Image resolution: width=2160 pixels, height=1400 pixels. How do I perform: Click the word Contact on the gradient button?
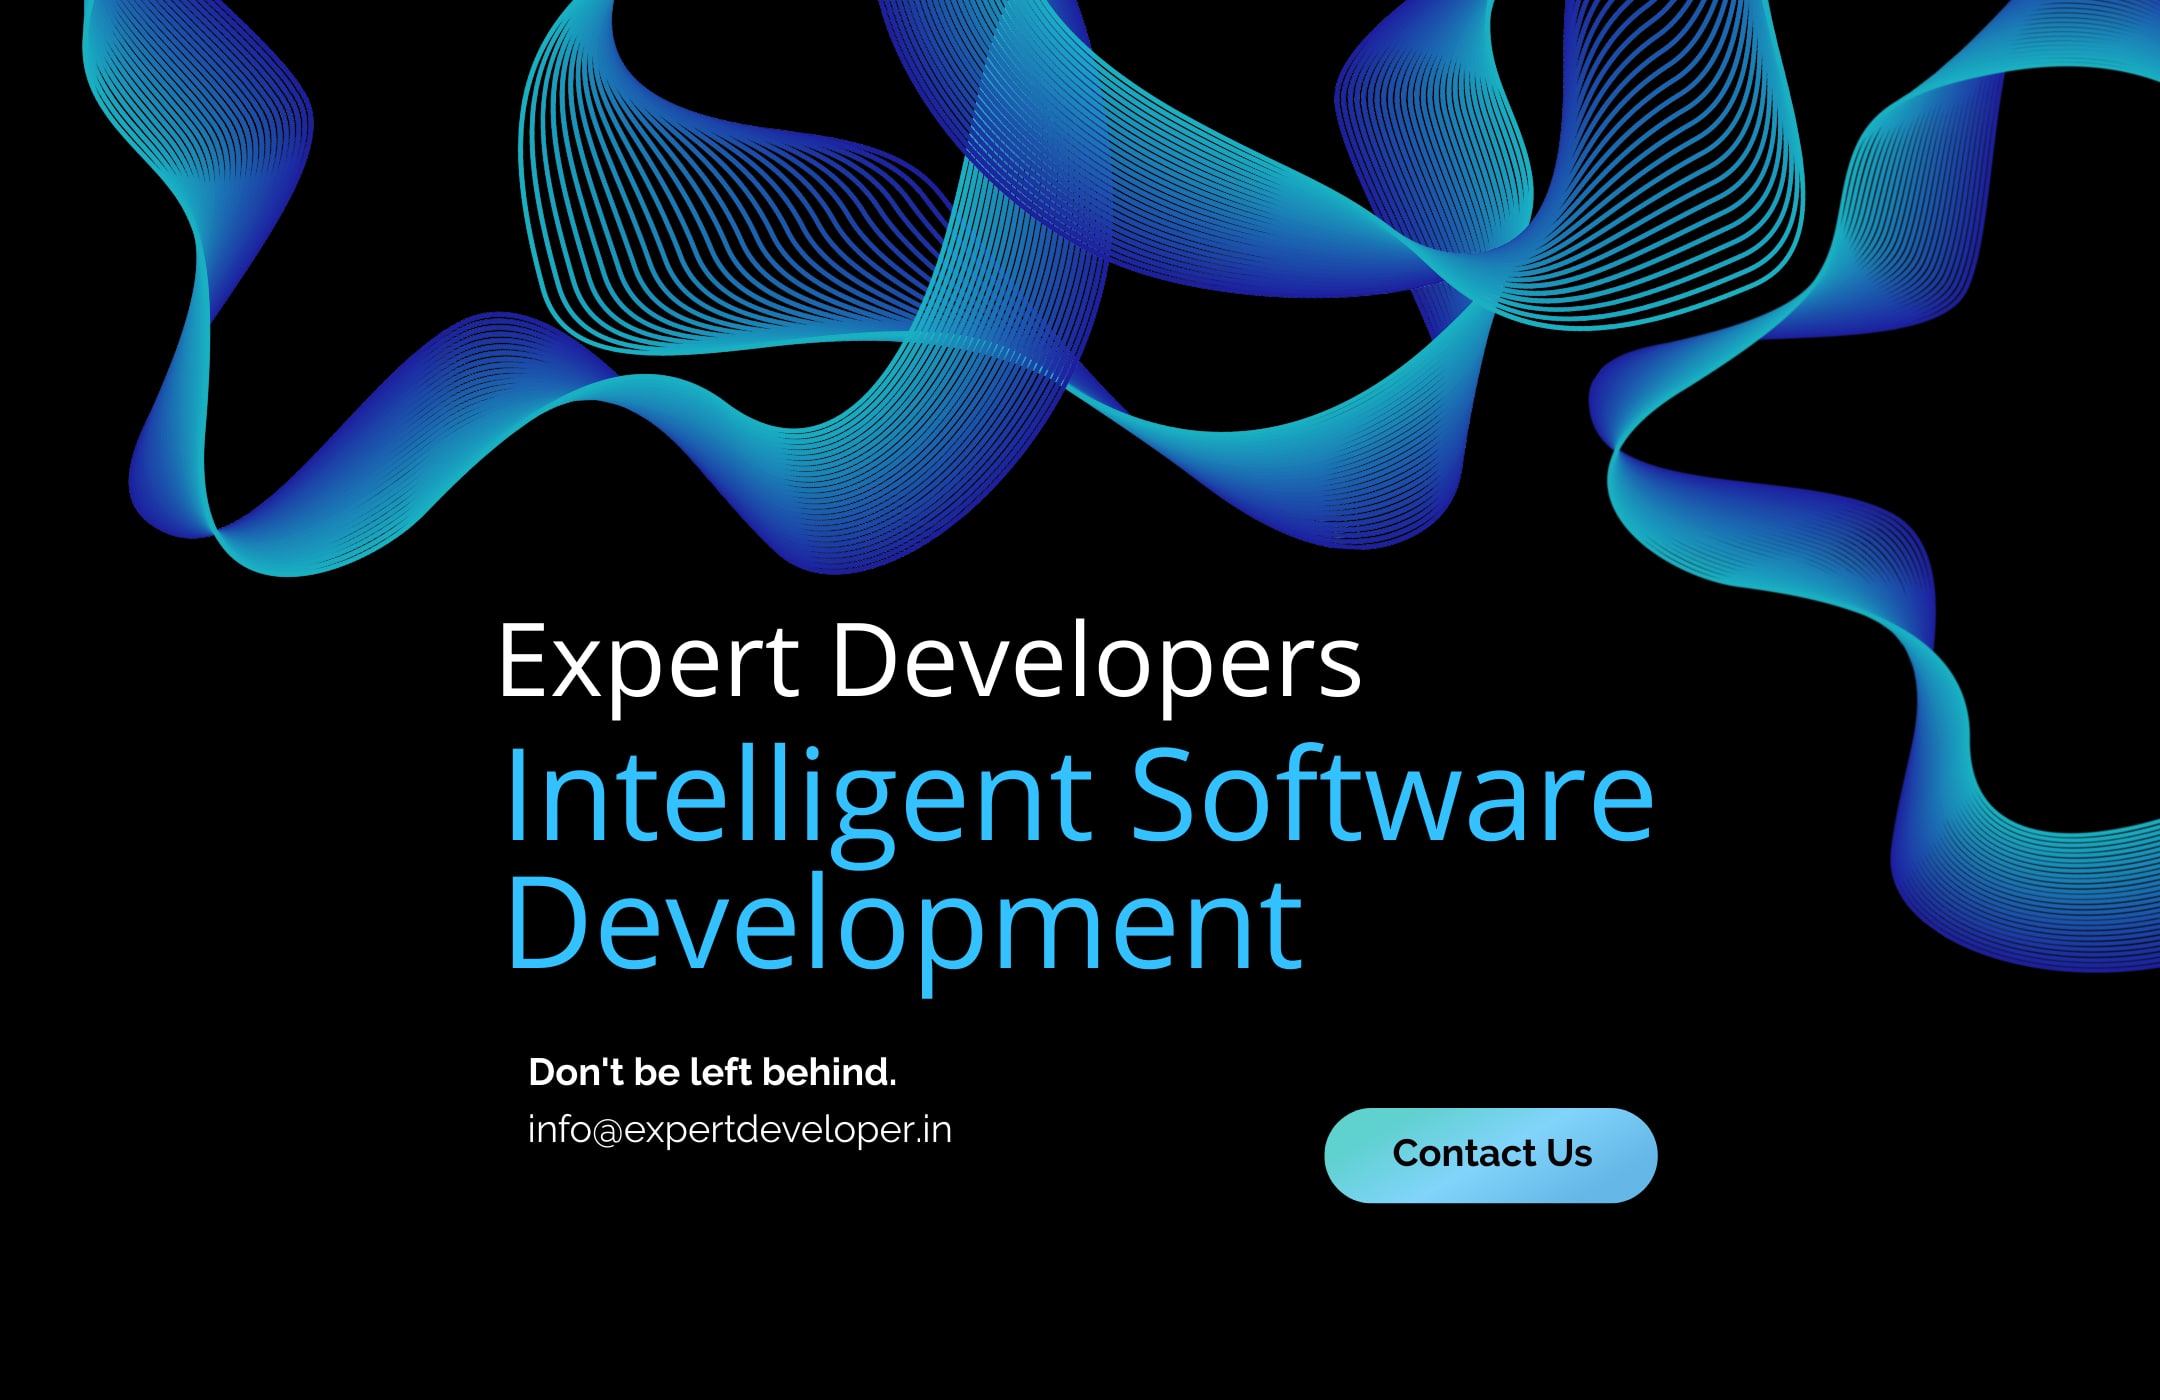(x=1464, y=1154)
